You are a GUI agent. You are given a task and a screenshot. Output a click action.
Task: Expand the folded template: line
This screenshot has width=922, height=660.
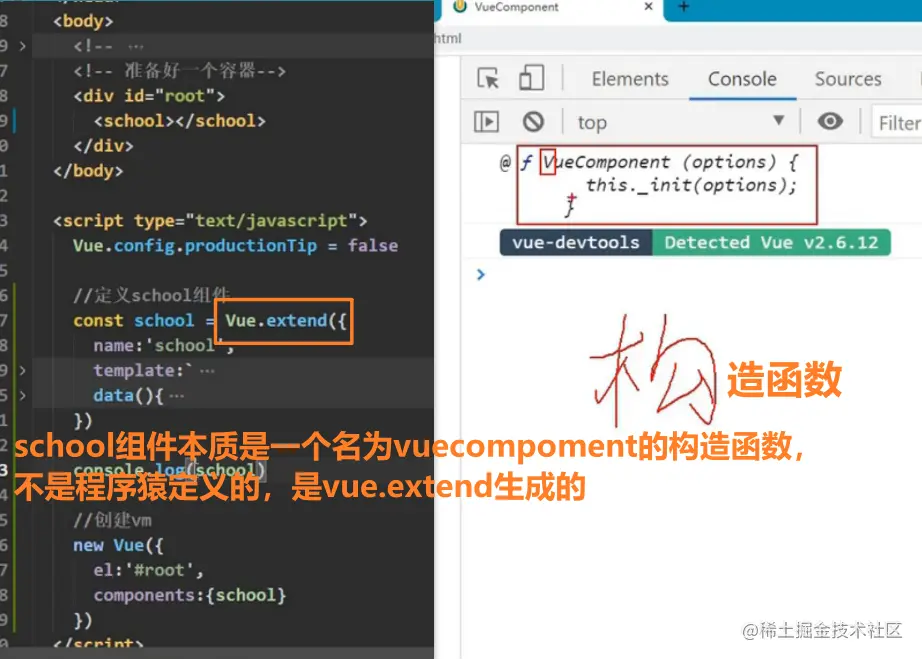(x=23, y=371)
